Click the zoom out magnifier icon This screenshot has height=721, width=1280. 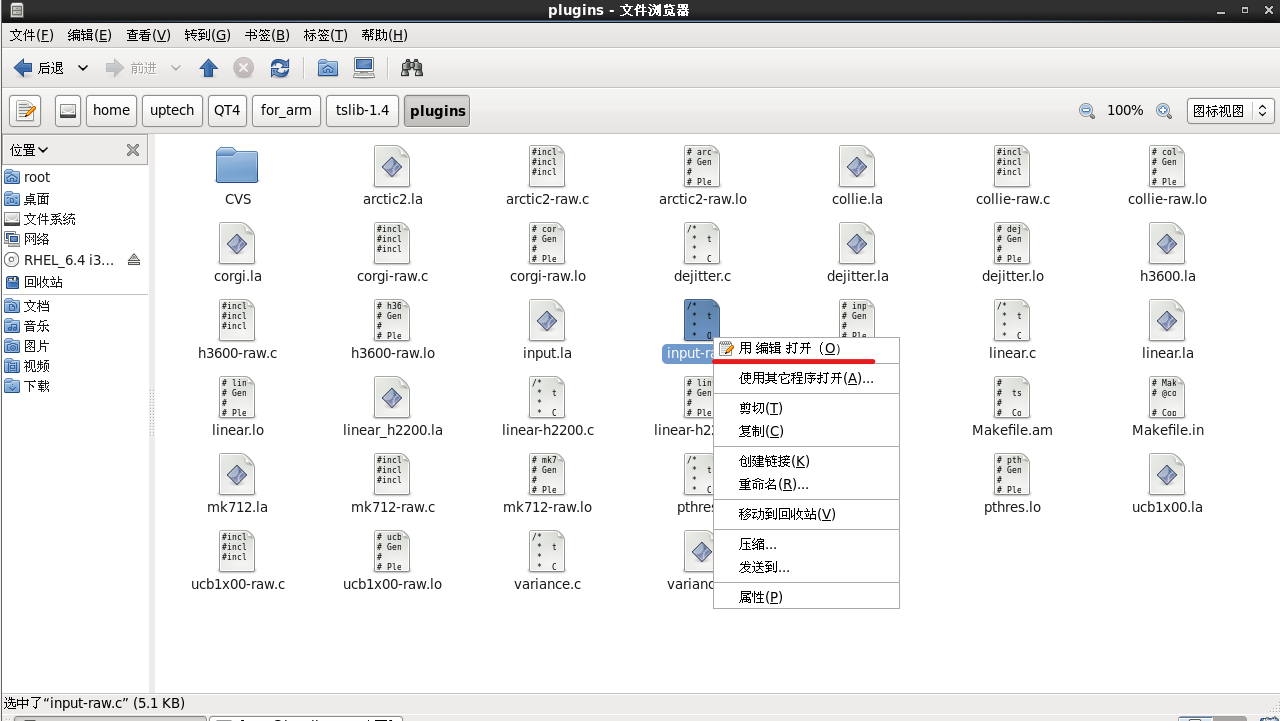click(x=1087, y=111)
